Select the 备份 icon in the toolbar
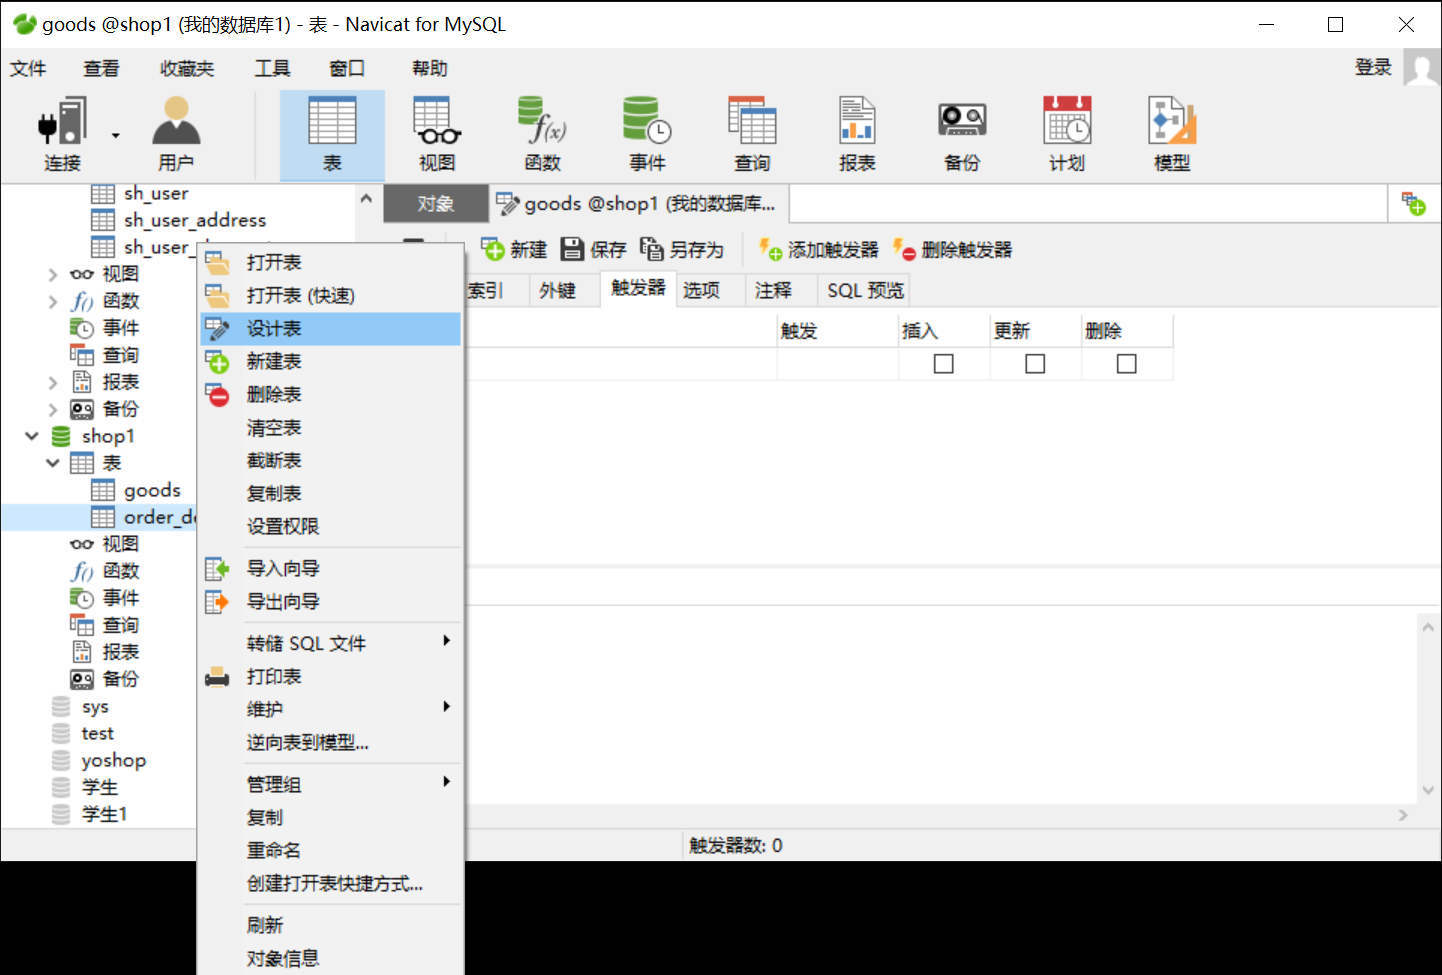 point(961,133)
